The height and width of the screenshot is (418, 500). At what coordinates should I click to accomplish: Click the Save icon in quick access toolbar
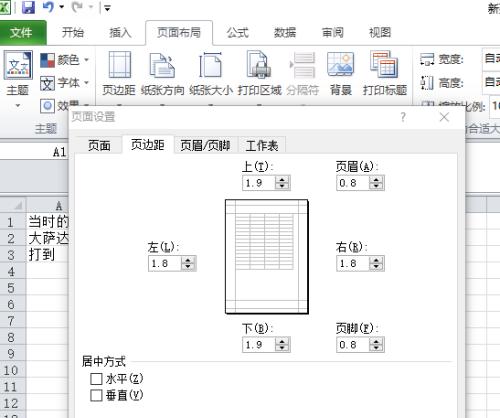click(x=28, y=7)
